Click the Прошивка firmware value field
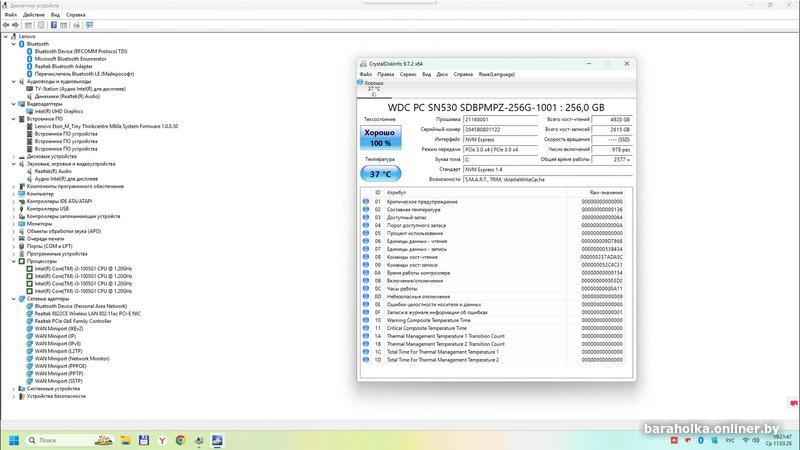The image size is (800, 450). point(500,119)
